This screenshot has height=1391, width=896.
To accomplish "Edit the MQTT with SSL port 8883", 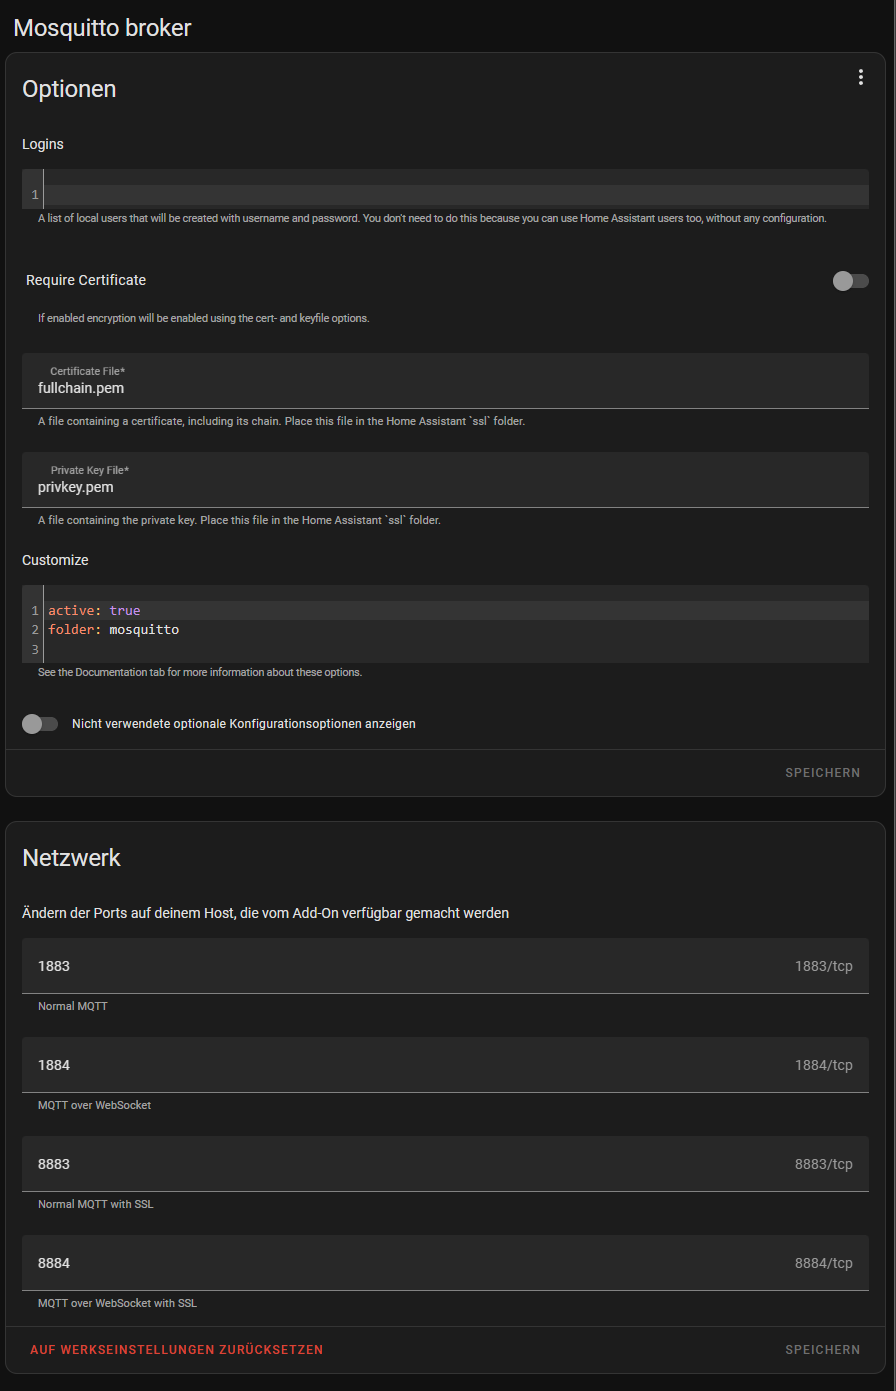I will tap(400, 1164).
